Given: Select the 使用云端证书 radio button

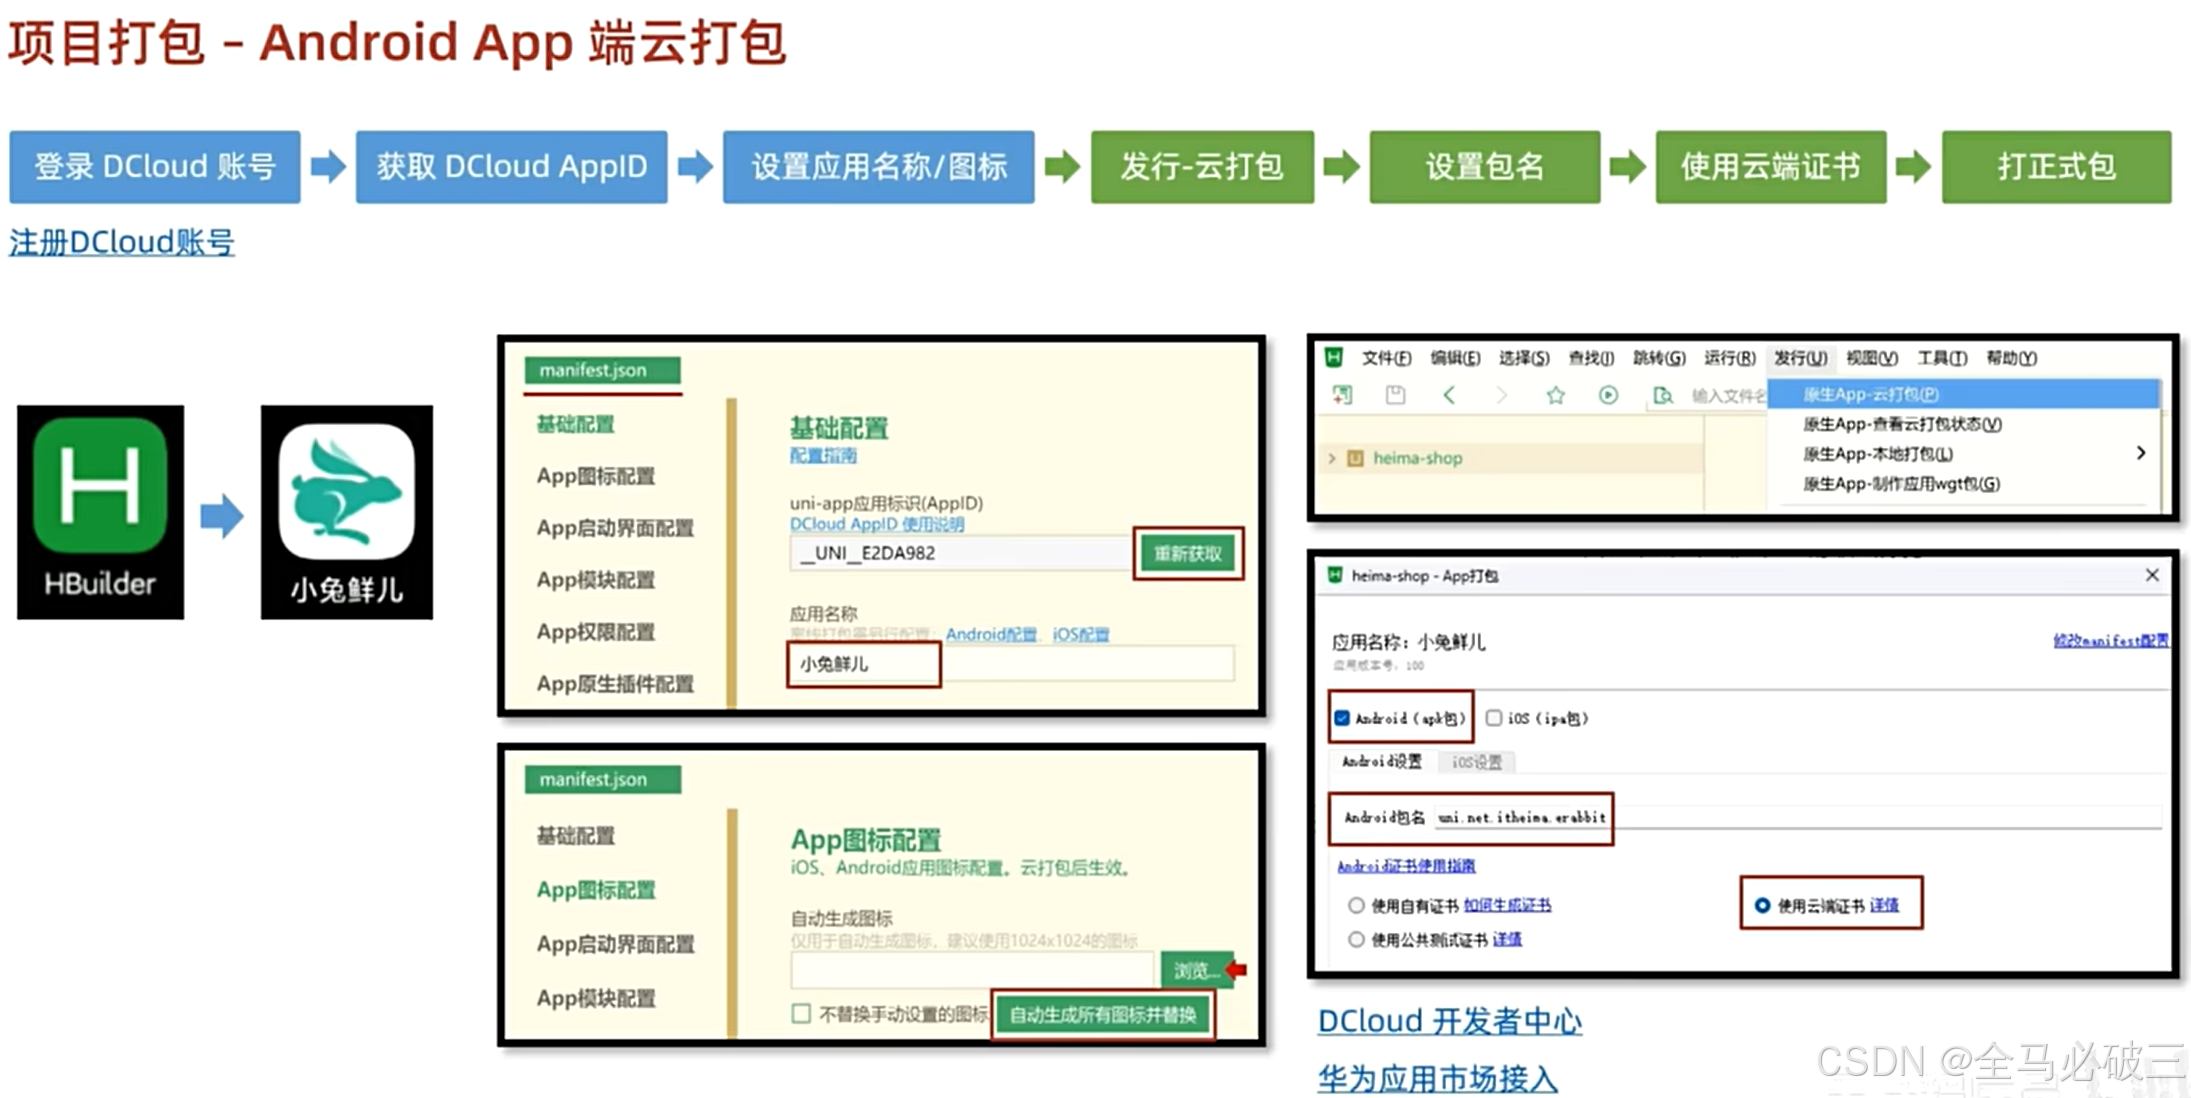Looking at the screenshot, I should pyautogui.click(x=1762, y=905).
